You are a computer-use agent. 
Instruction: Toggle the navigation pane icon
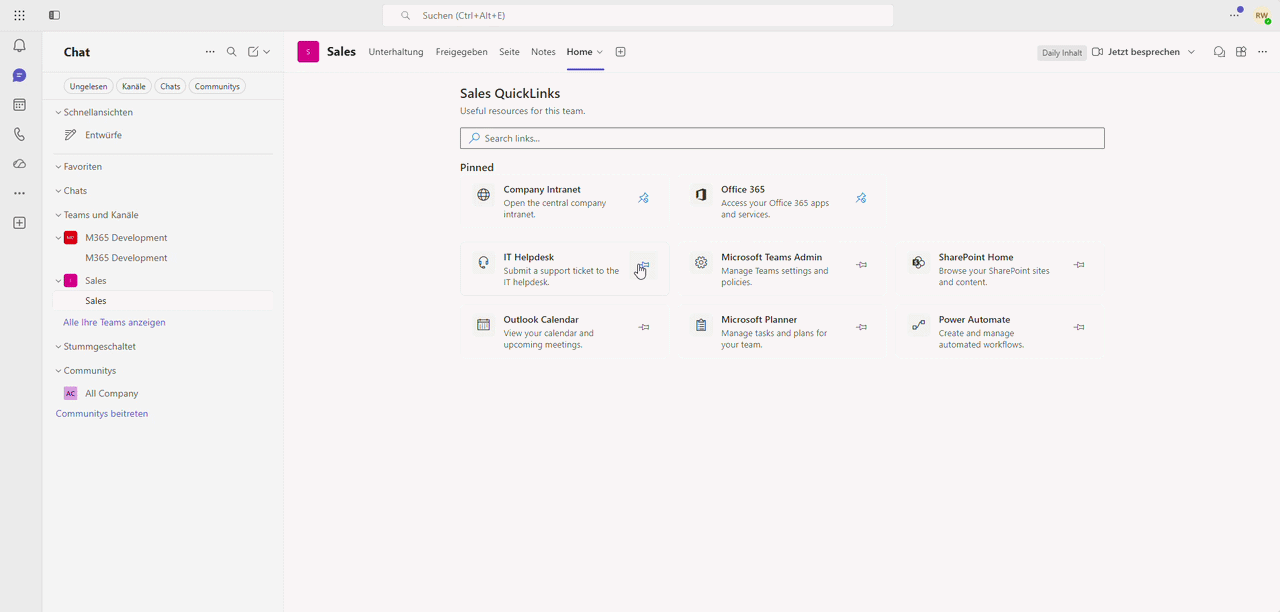pos(54,15)
